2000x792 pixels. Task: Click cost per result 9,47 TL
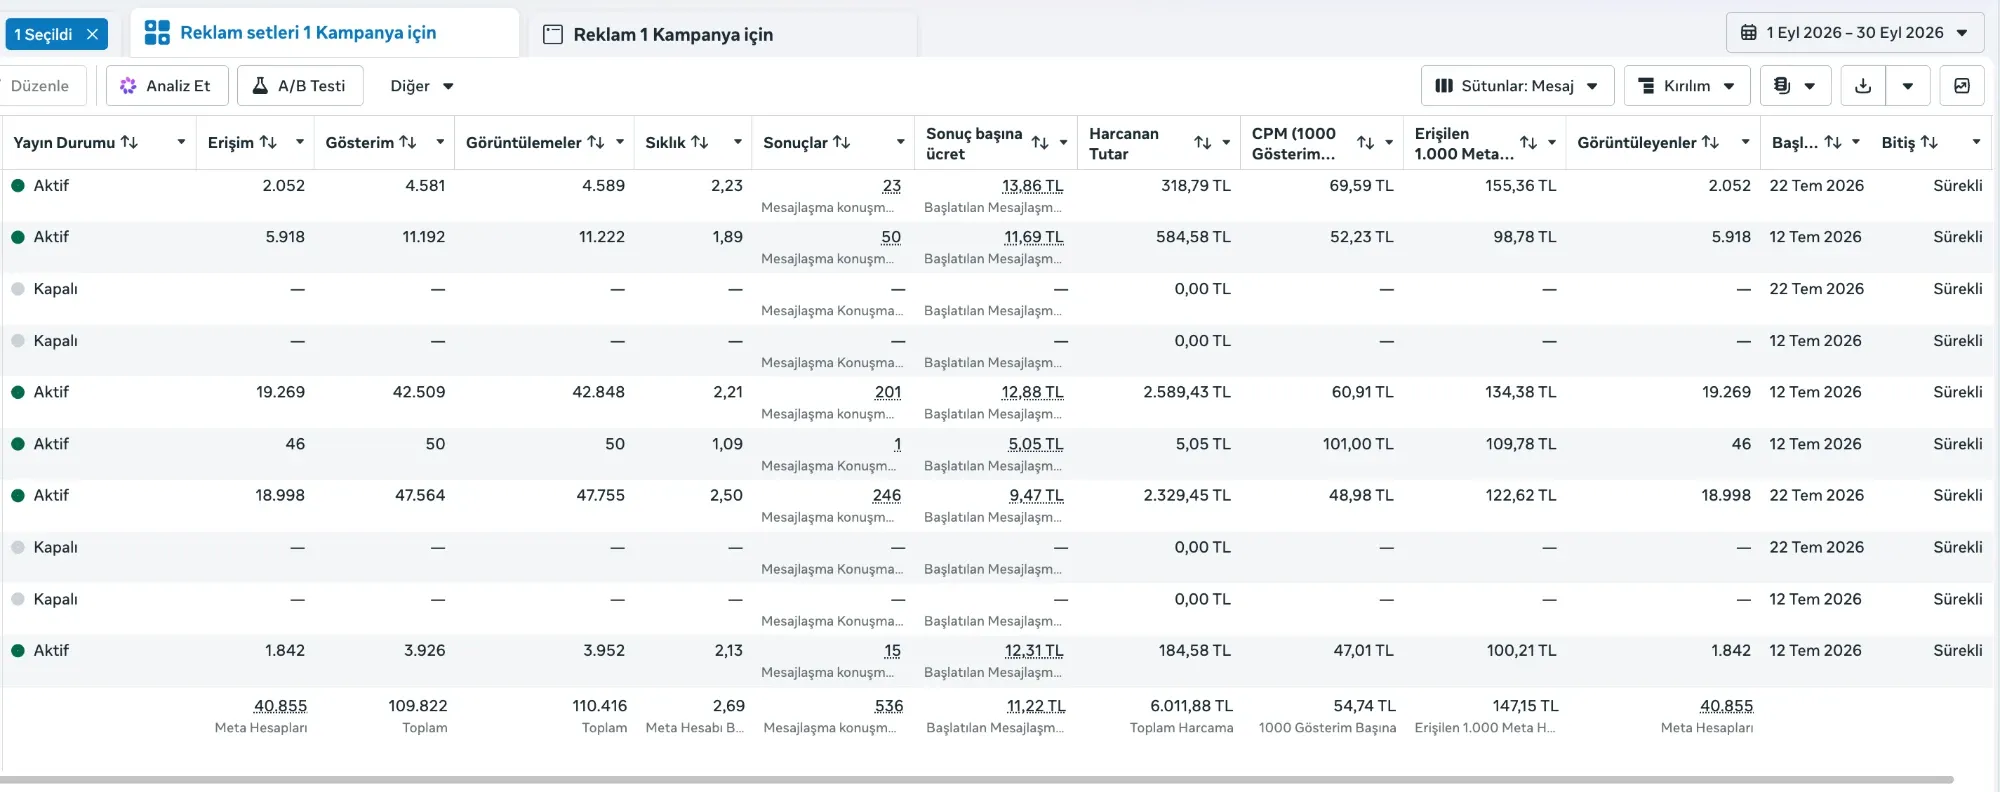point(1037,495)
